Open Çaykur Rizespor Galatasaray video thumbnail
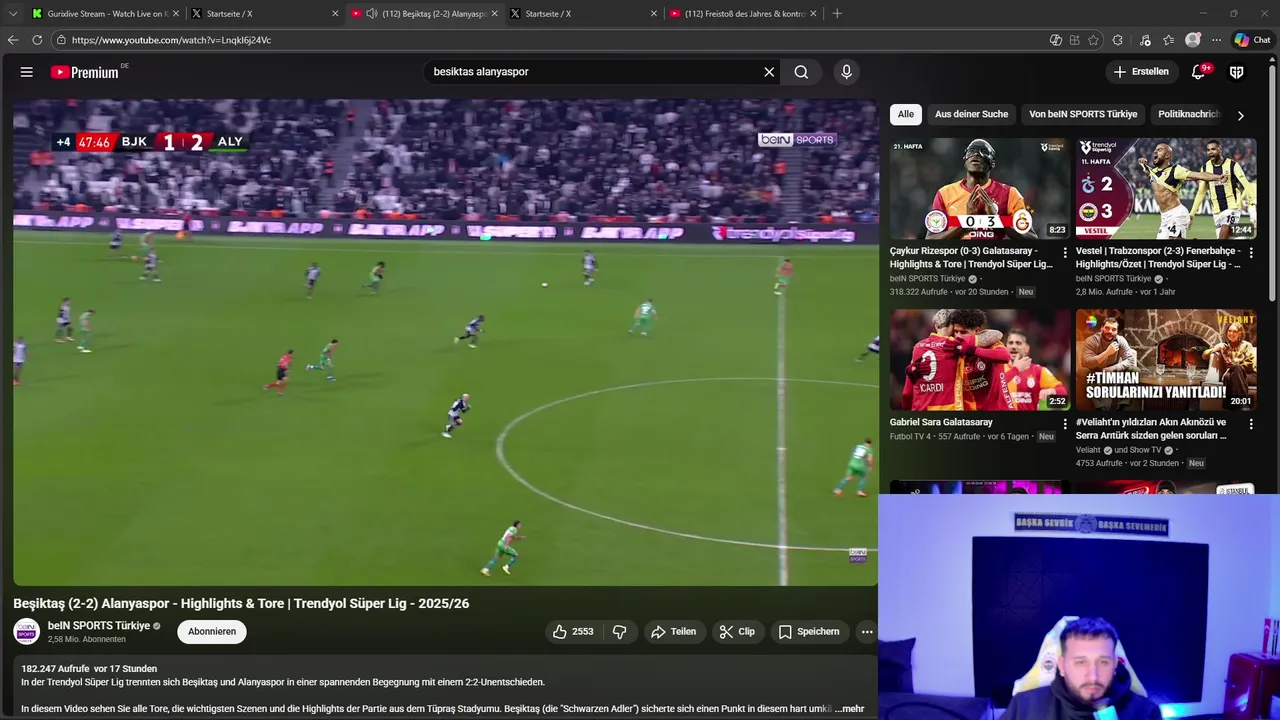The image size is (1280, 720). click(980, 188)
